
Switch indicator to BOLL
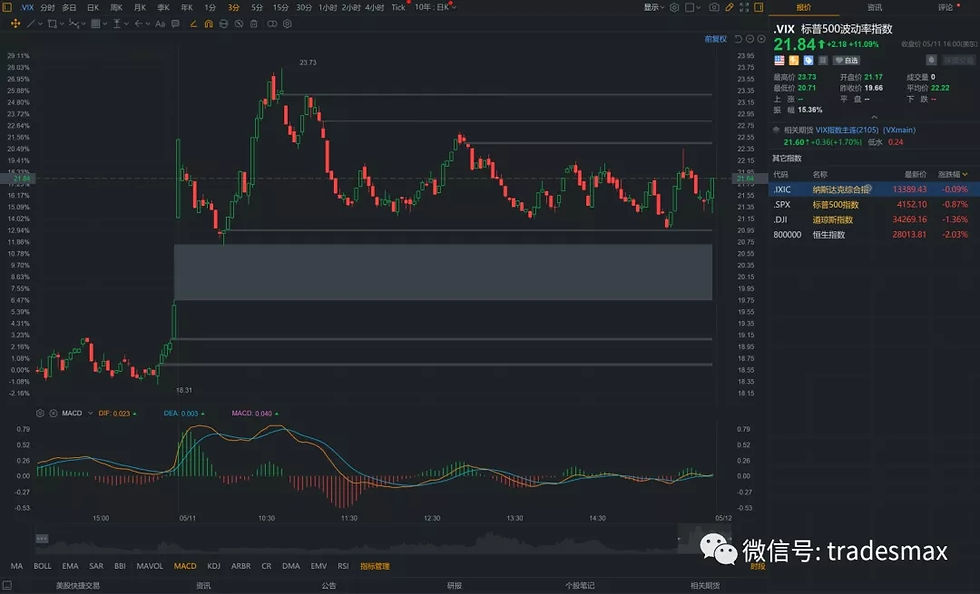42,566
